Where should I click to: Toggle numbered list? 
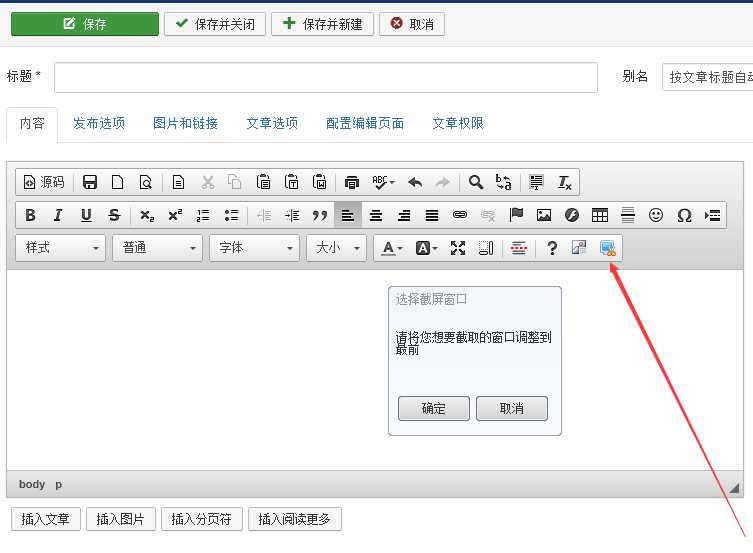pyautogui.click(x=203, y=215)
